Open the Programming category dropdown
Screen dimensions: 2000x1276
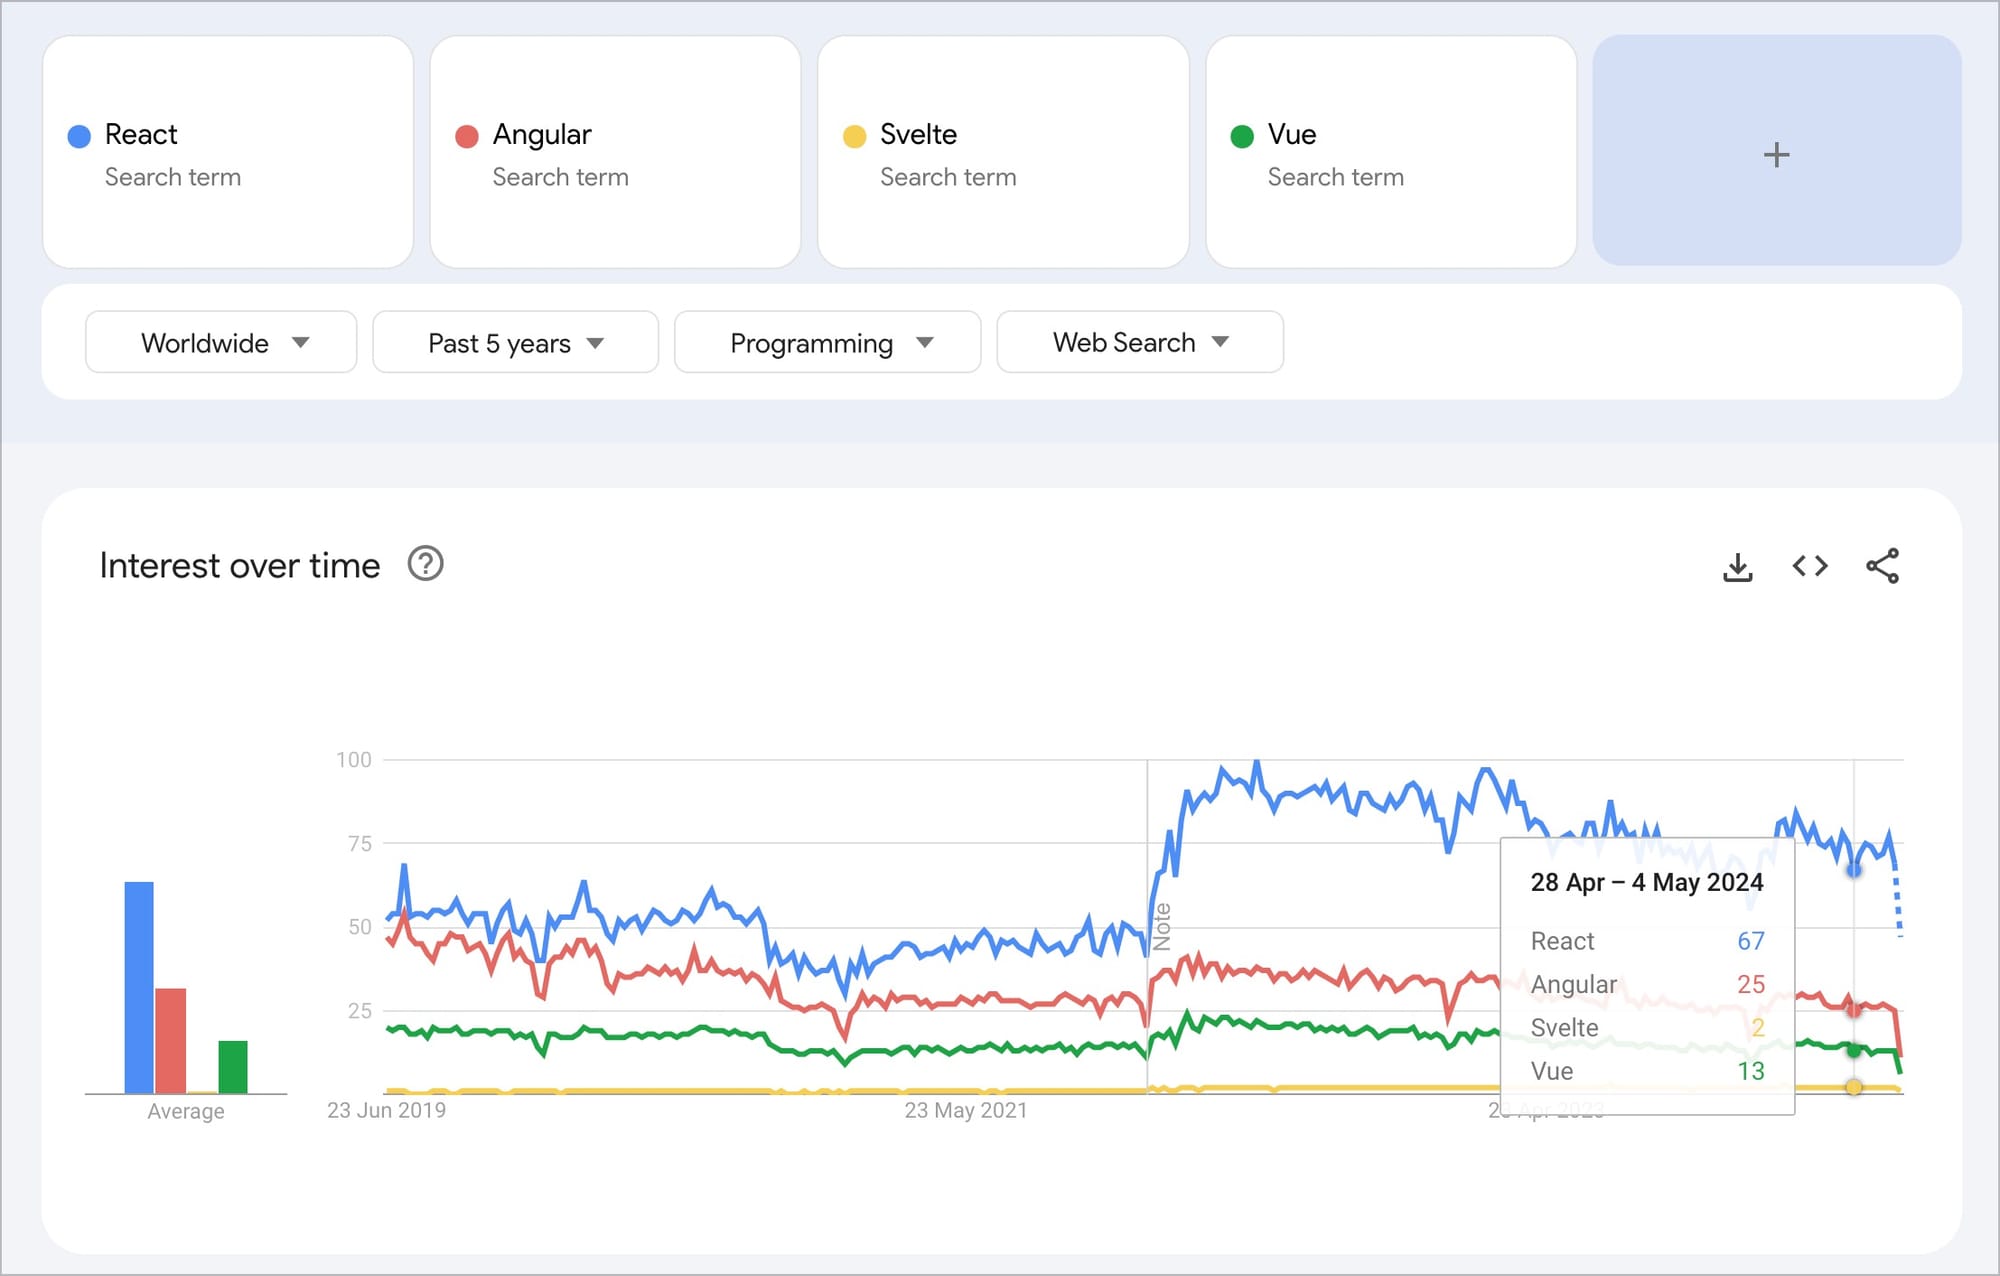(827, 343)
